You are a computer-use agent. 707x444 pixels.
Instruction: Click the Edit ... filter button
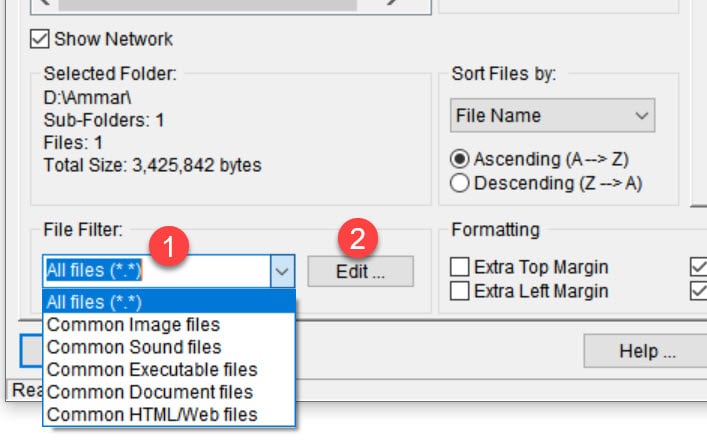(x=360, y=271)
